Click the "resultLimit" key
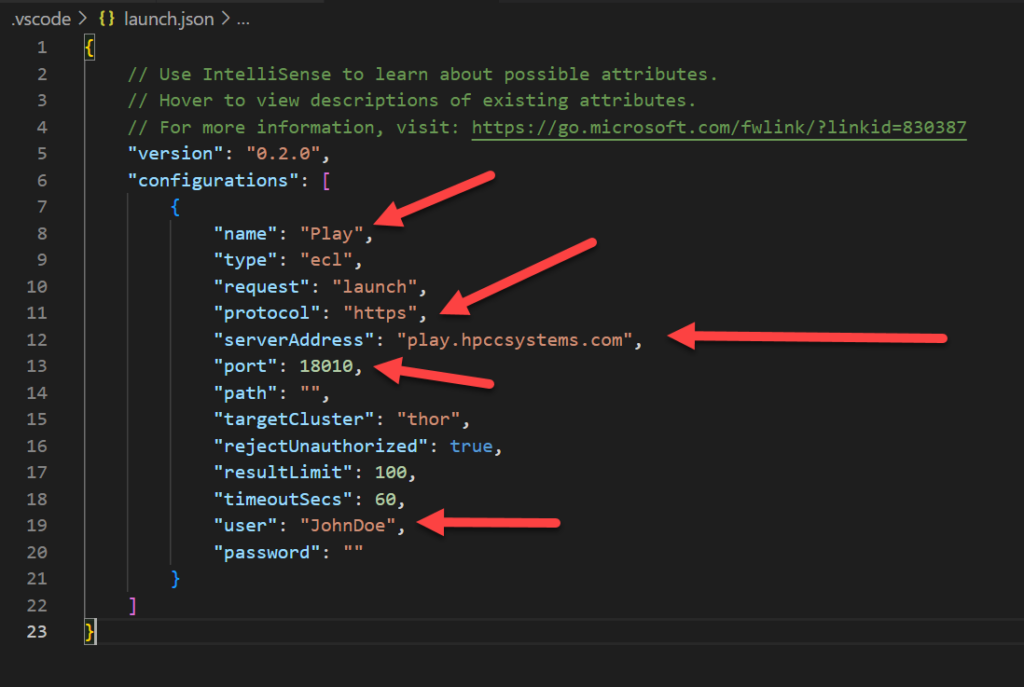 [283, 472]
